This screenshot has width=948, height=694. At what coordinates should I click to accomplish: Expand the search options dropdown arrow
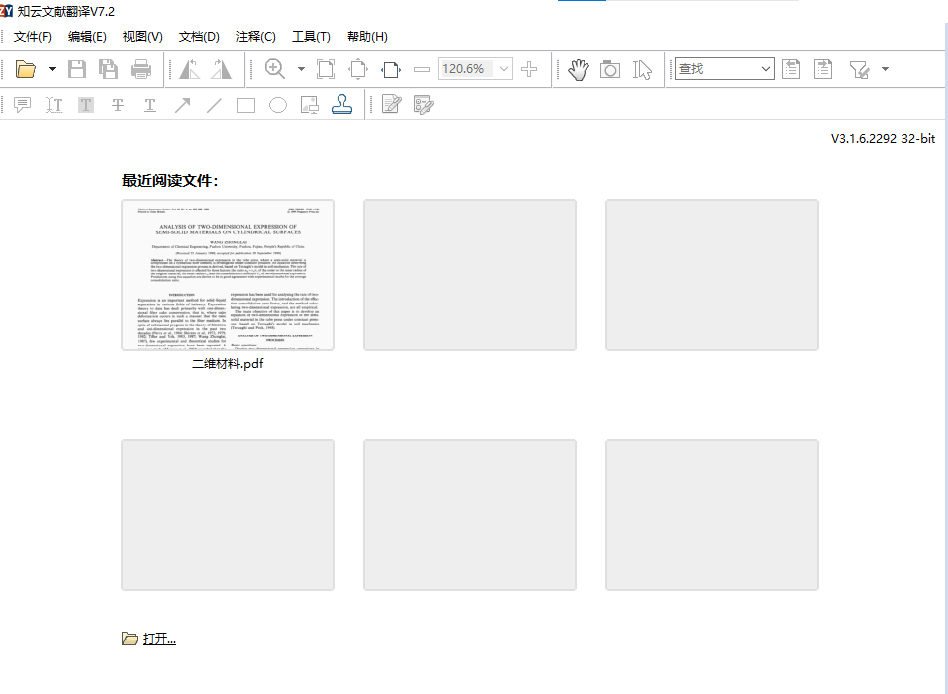pyautogui.click(x=886, y=69)
